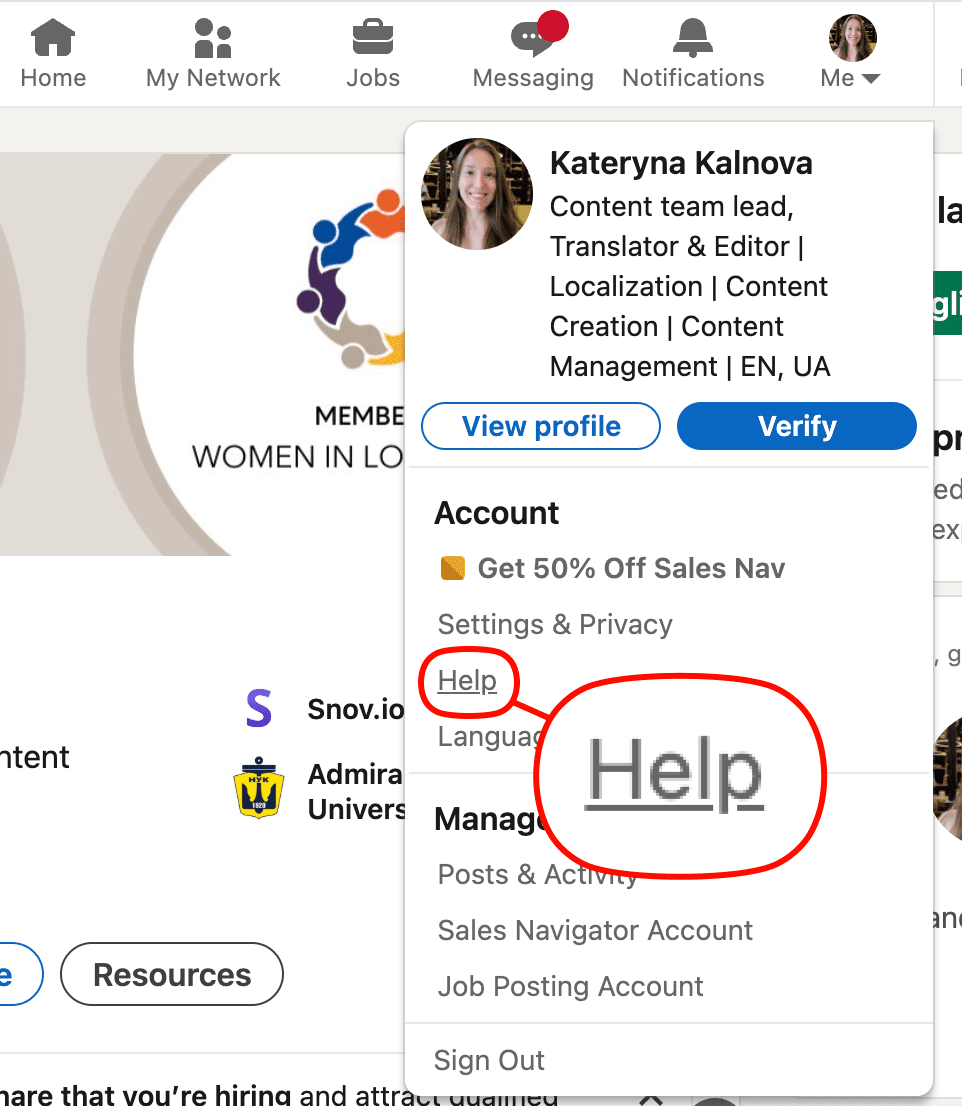
Task: Go to the Home feed icon
Action: [53, 39]
